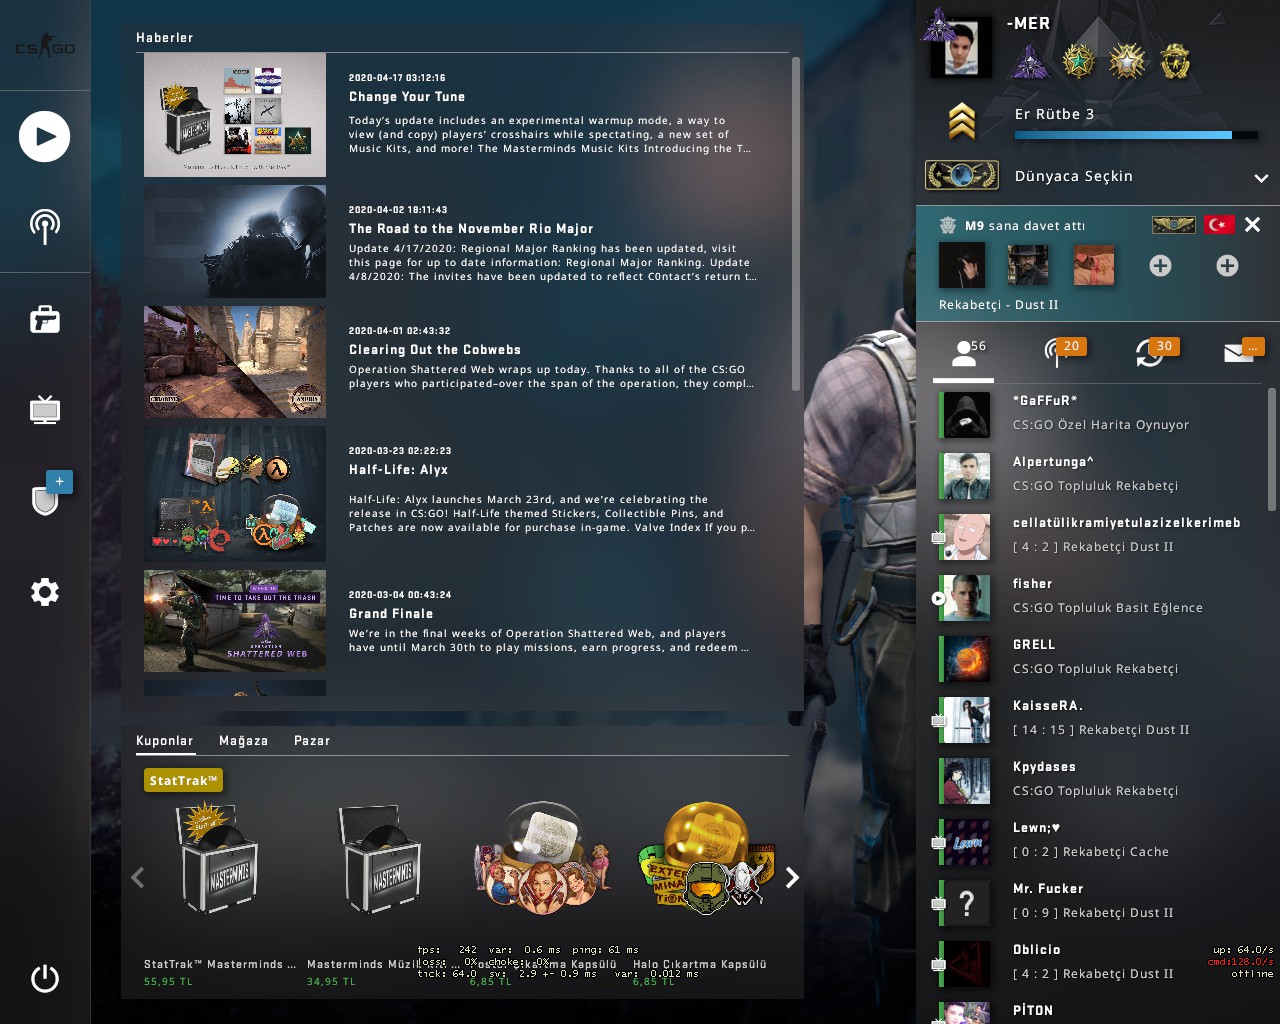Switch to the Kuponlar tab
This screenshot has height=1024, width=1280.
pos(165,741)
